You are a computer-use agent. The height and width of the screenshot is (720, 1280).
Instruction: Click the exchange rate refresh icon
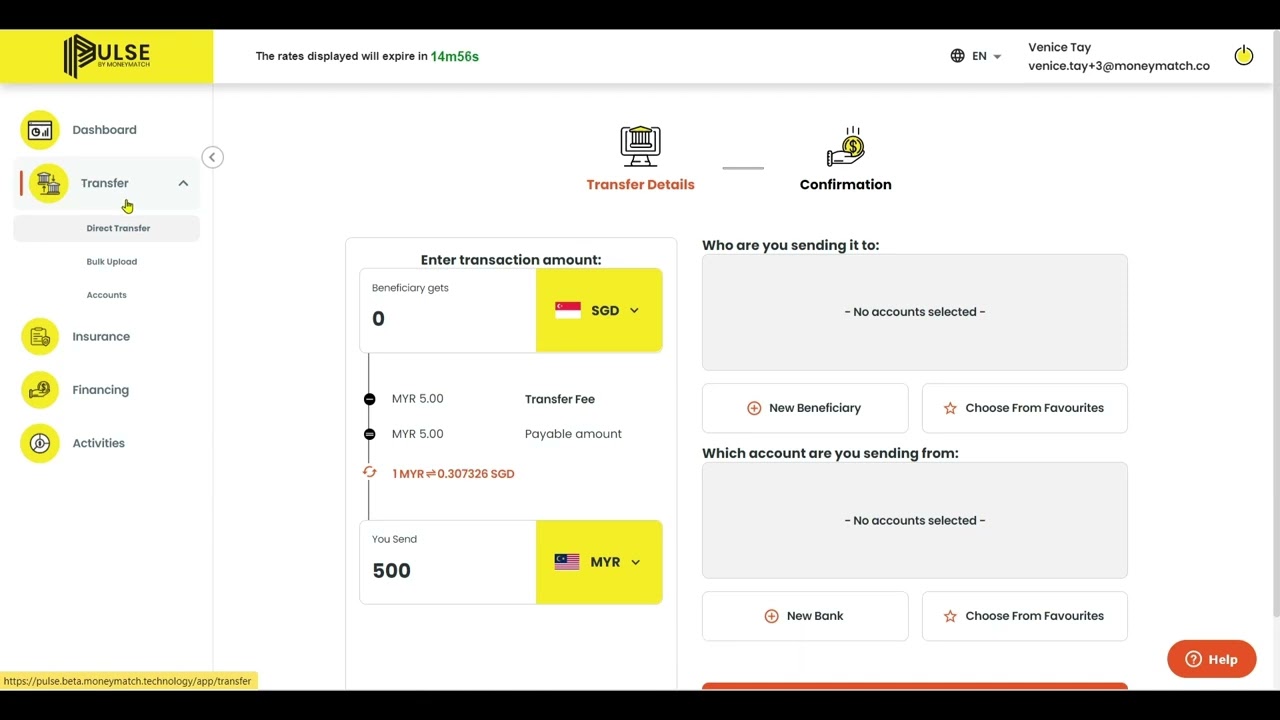(370, 472)
